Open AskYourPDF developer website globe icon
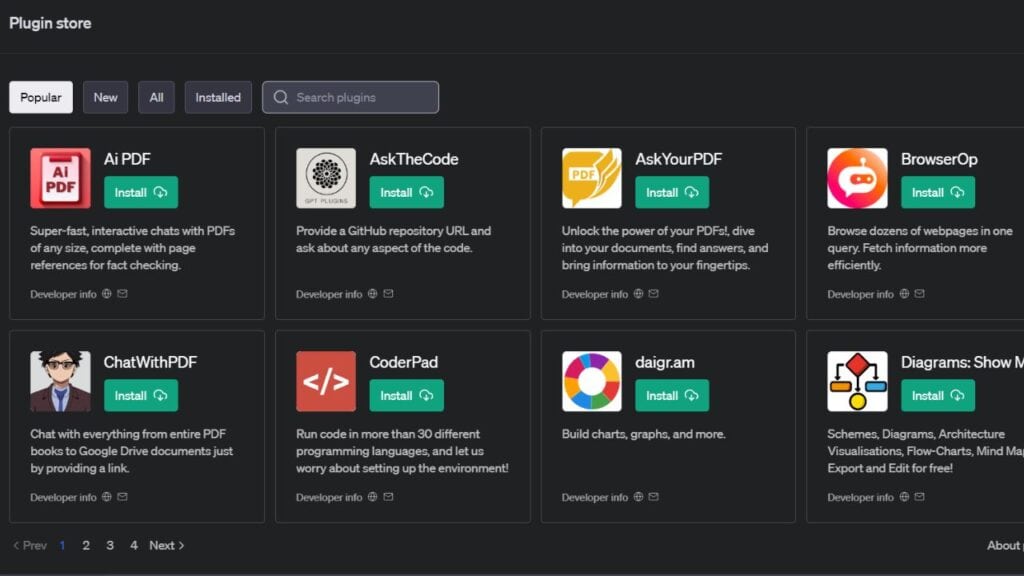The image size is (1024, 576). coord(638,294)
